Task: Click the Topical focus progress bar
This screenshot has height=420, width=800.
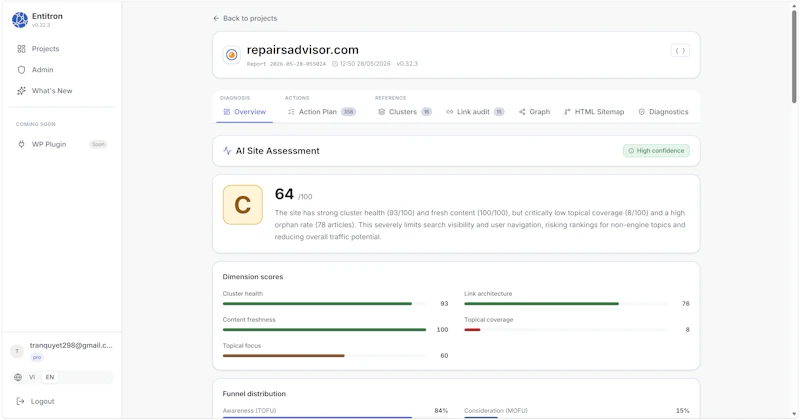Action: pos(324,356)
